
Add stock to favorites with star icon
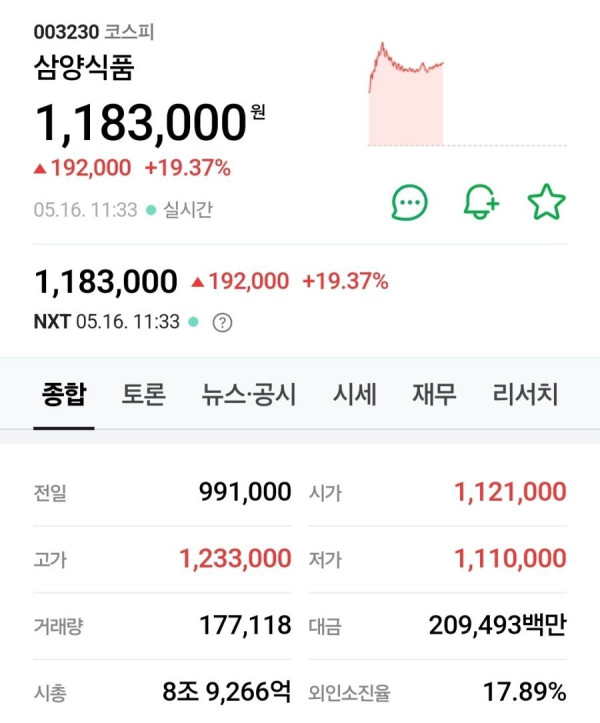point(546,203)
